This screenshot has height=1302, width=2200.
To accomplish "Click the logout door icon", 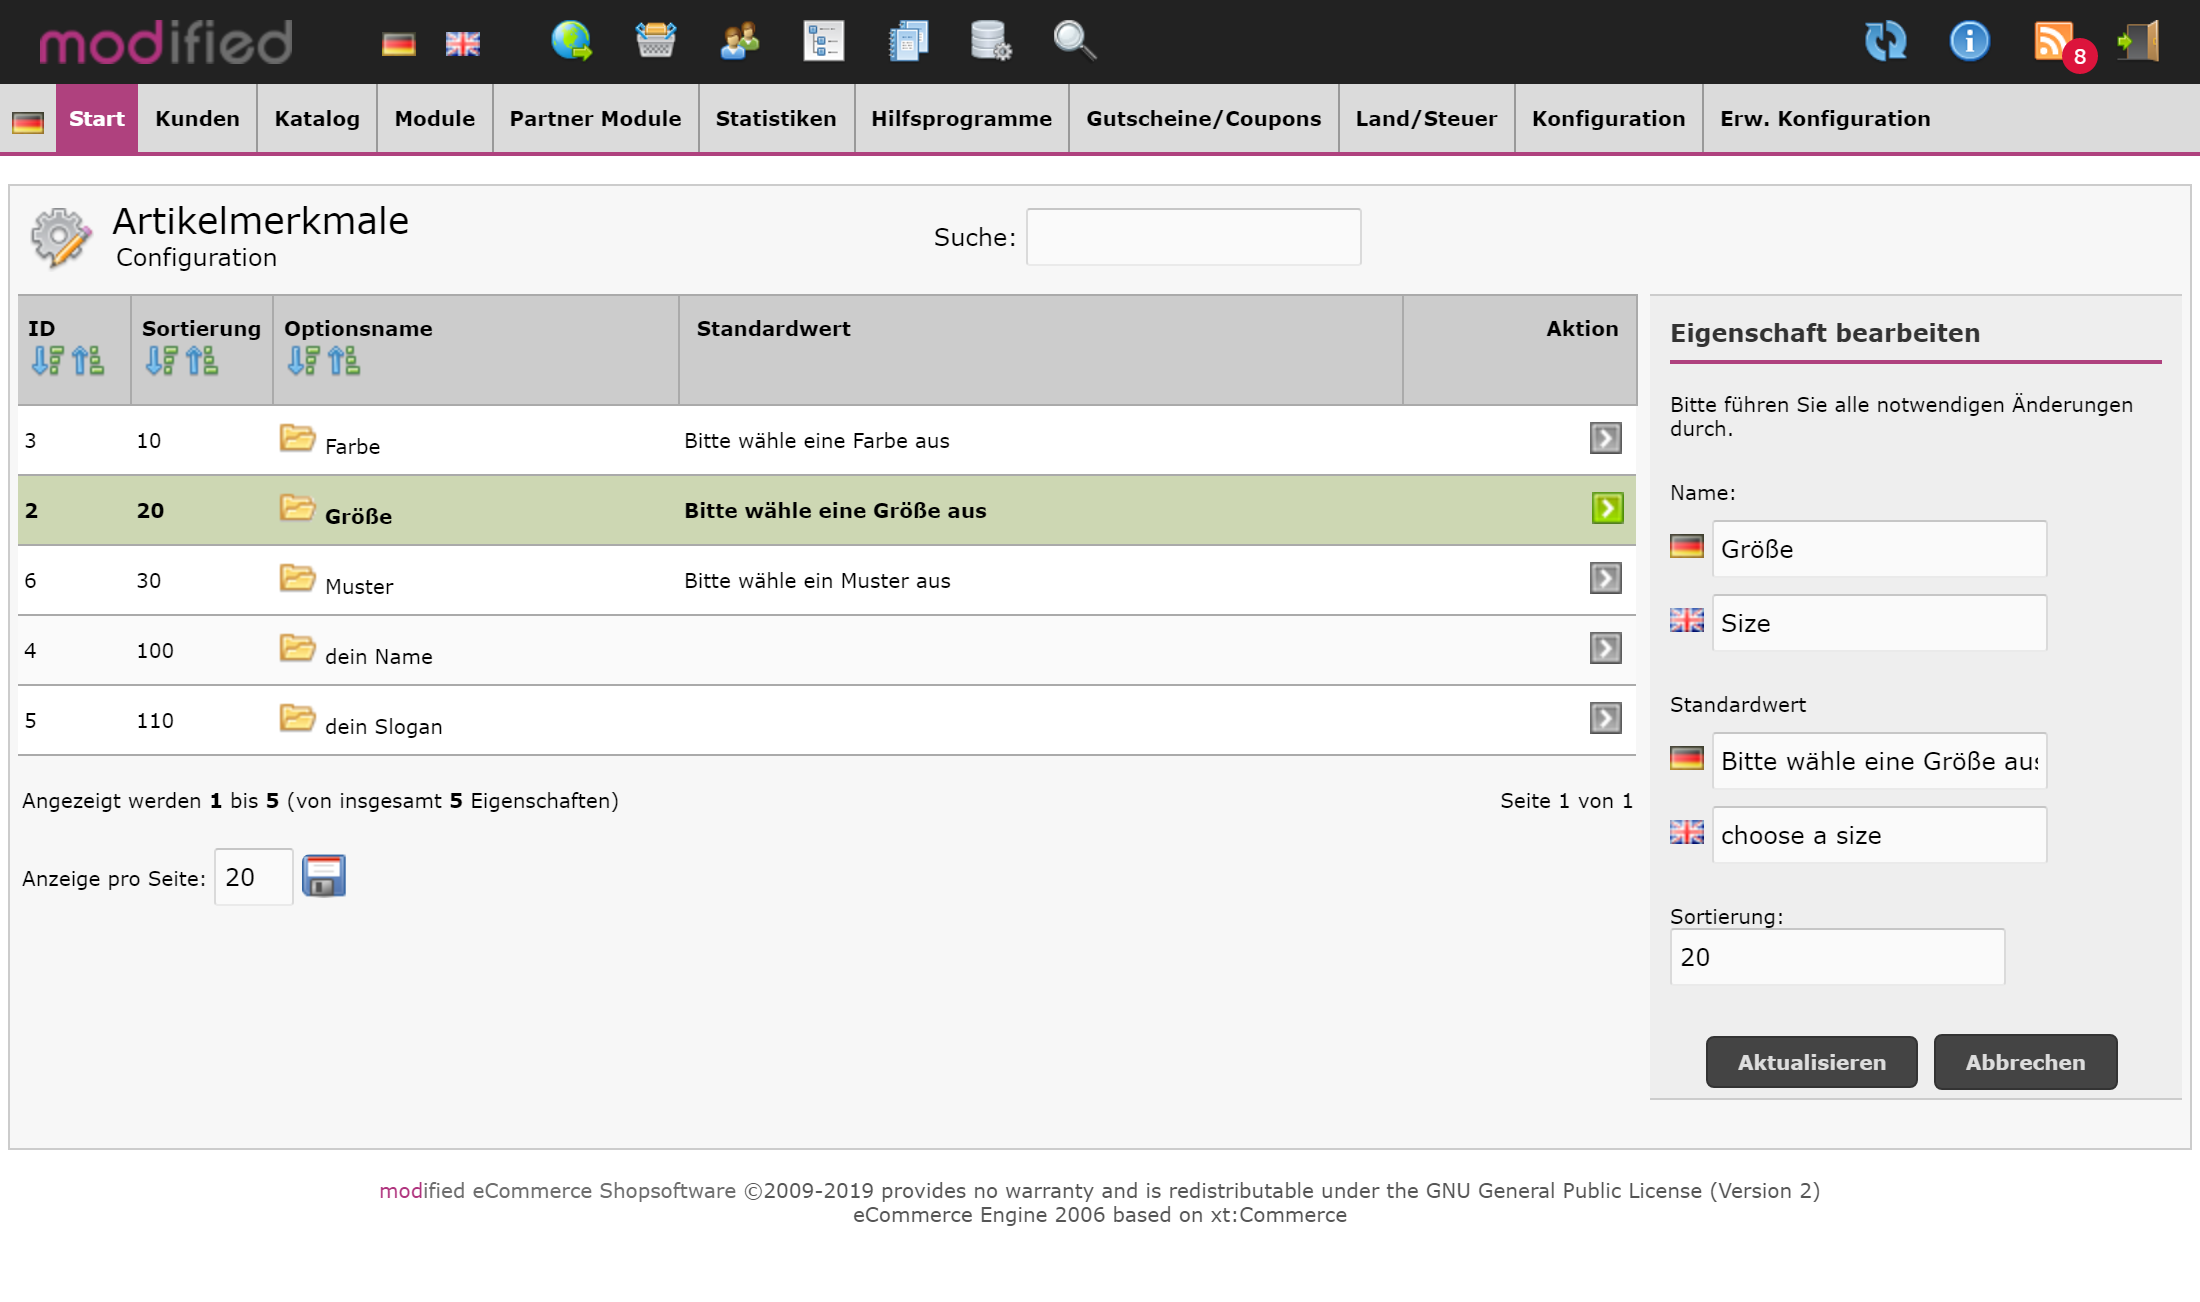I will (x=2138, y=42).
